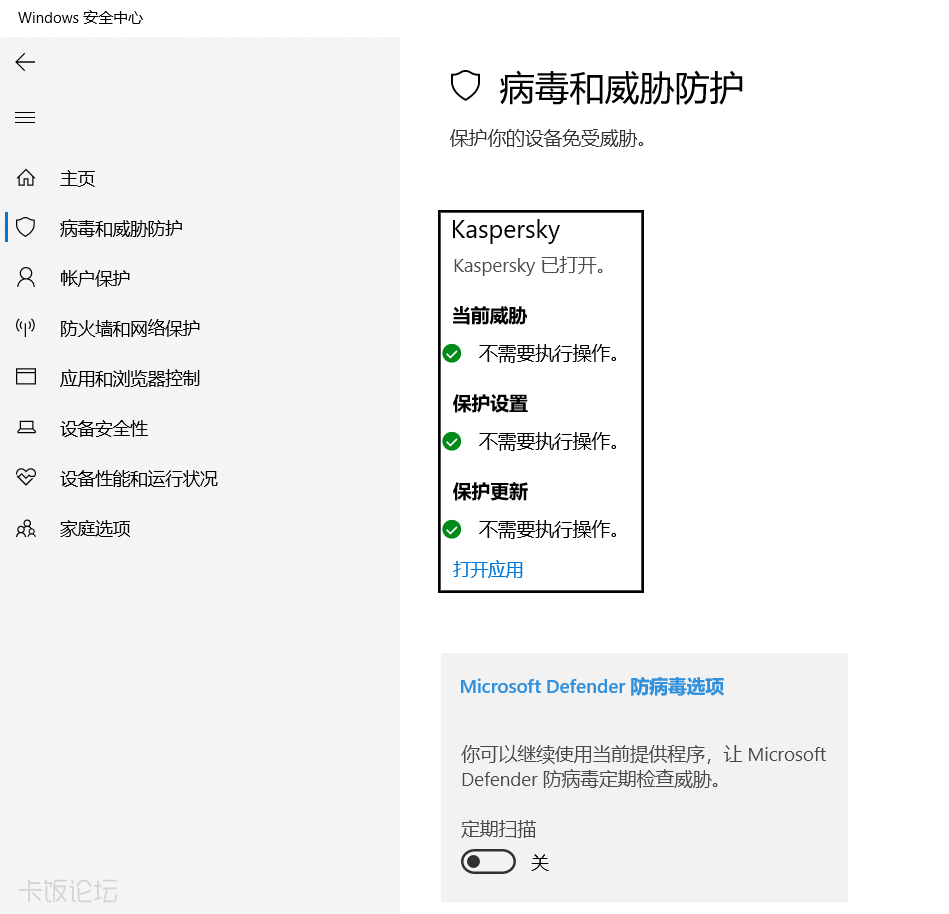The height and width of the screenshot is (914, 949).
Task: Click the back arrow at top left
Action: [24, 61]
